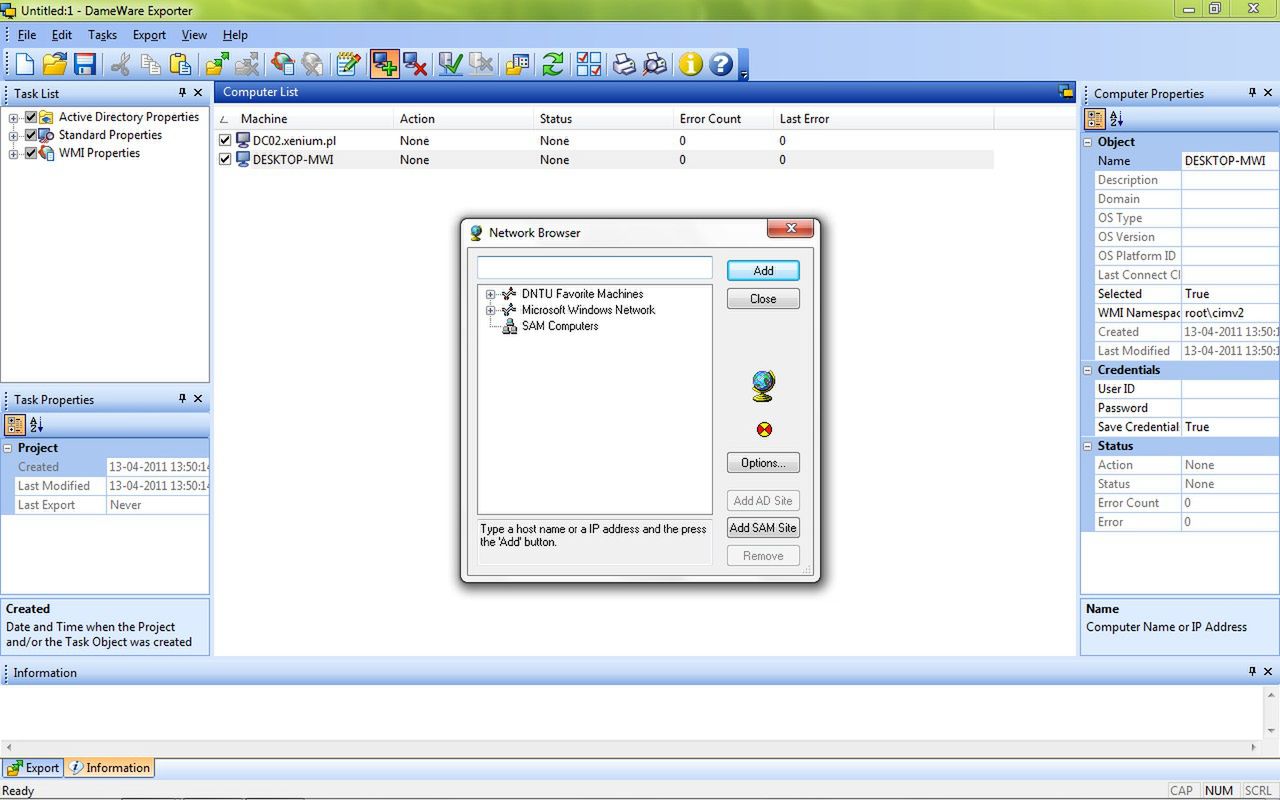This screenshot has width=1280, height=800.
Task: Toggle Active Directory Properties checkbox
Action: click(x=31, y=117)
